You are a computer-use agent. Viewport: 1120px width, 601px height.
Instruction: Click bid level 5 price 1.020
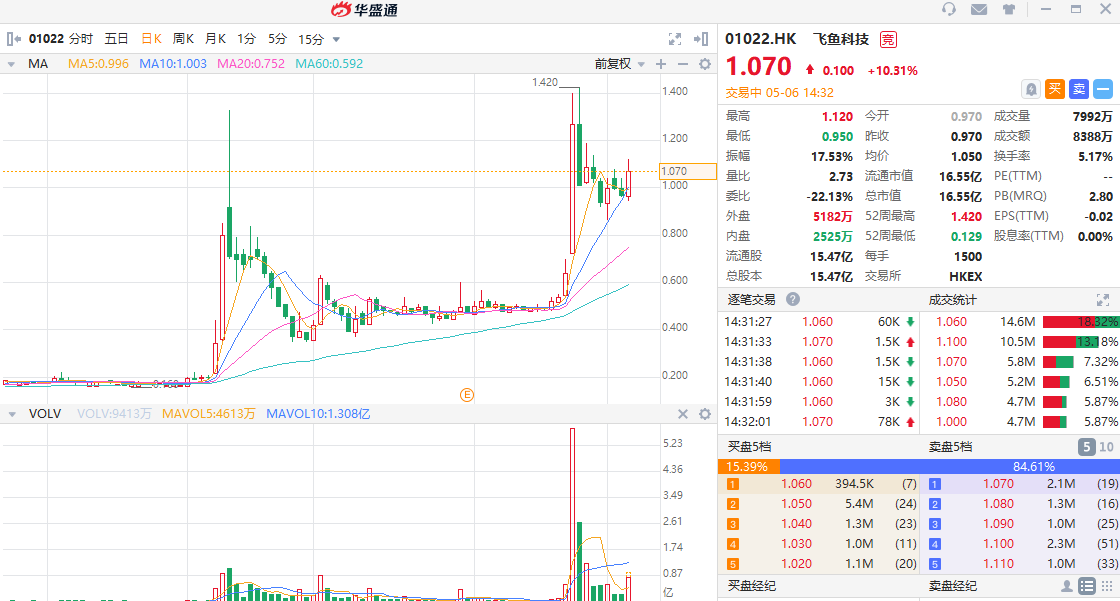point(796,564)
